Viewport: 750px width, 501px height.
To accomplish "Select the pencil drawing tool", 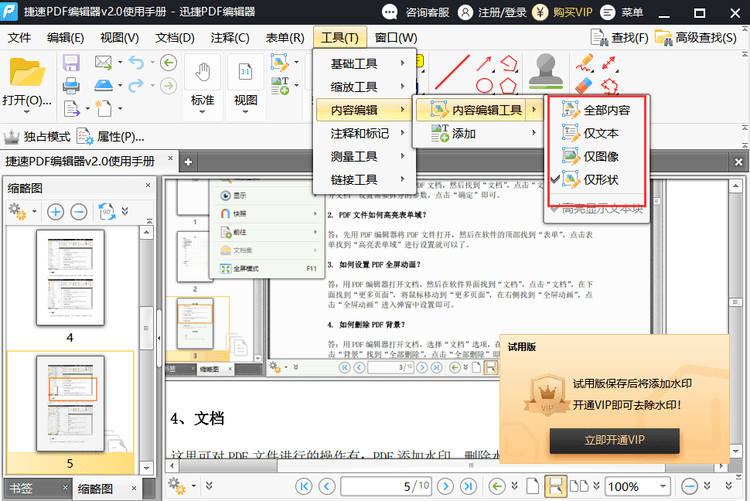I will tap(585, 63).
